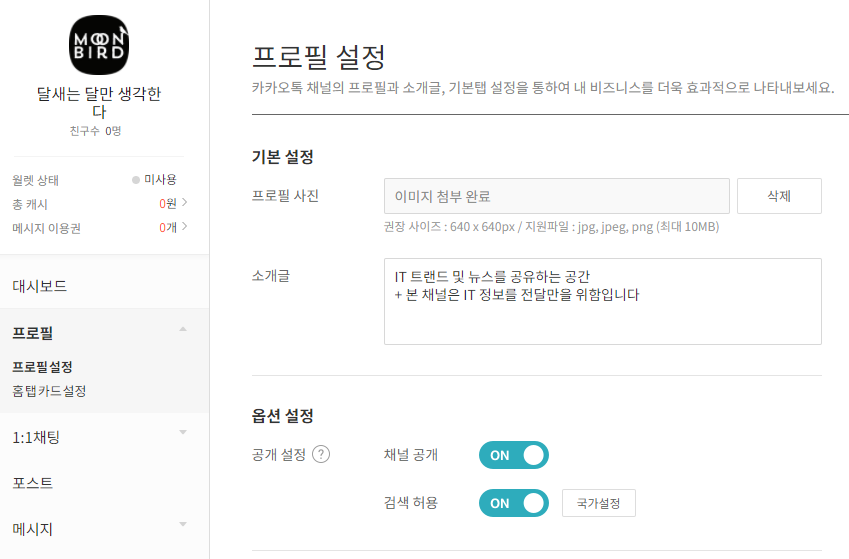Open 홈탭카드설정 submenu item
Screen dimensions: 849x559
pyautogui.click(x=49, y=391)
